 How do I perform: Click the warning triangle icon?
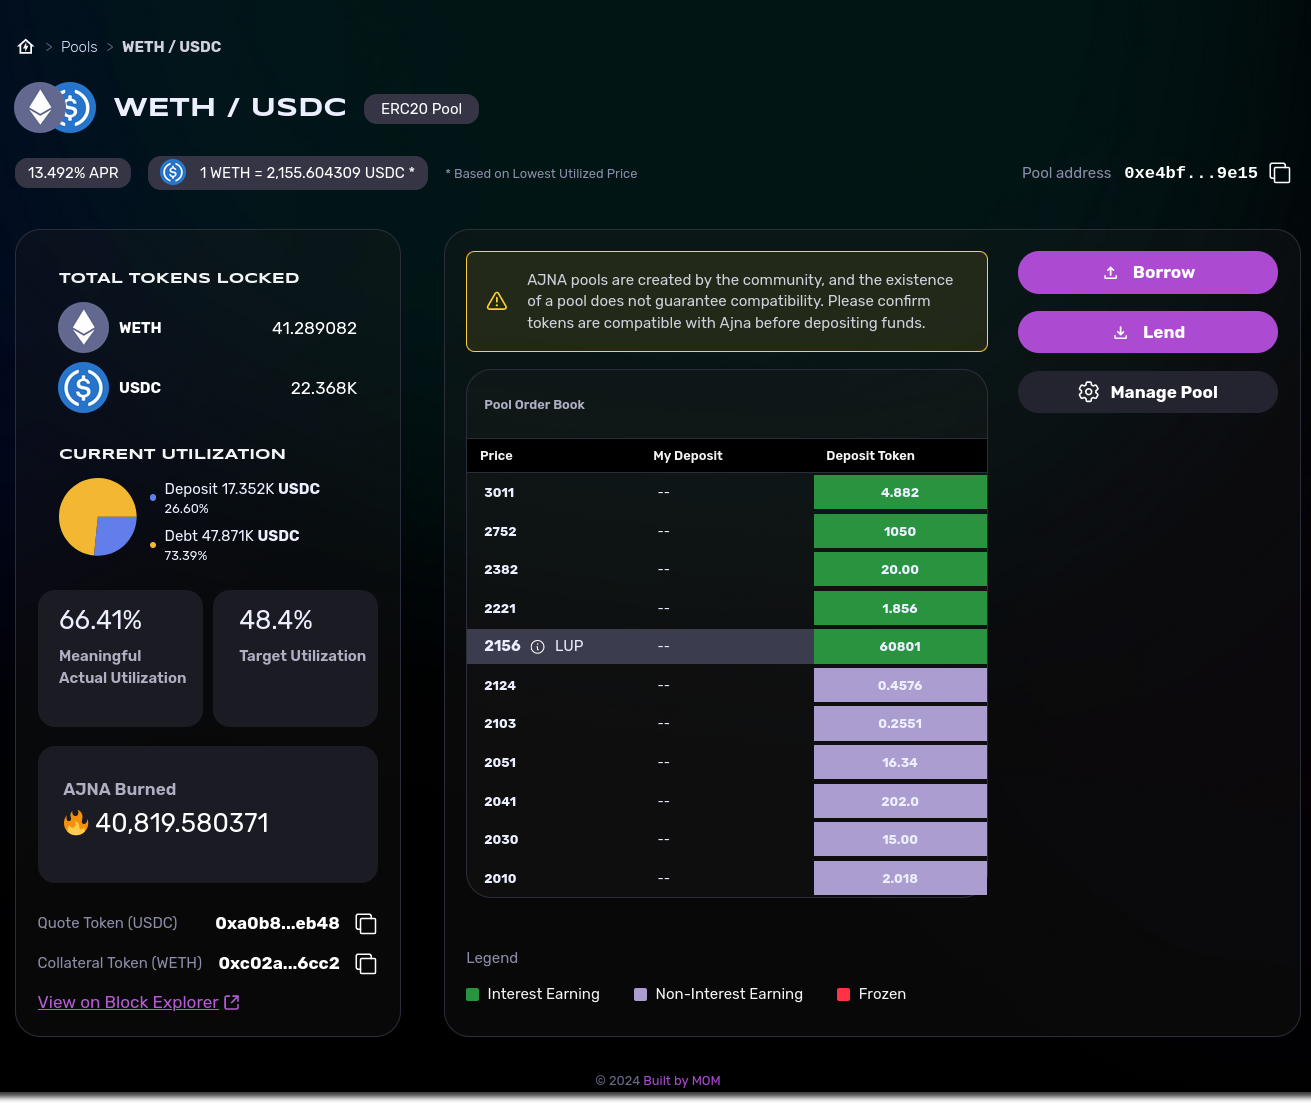coord(497,301)
